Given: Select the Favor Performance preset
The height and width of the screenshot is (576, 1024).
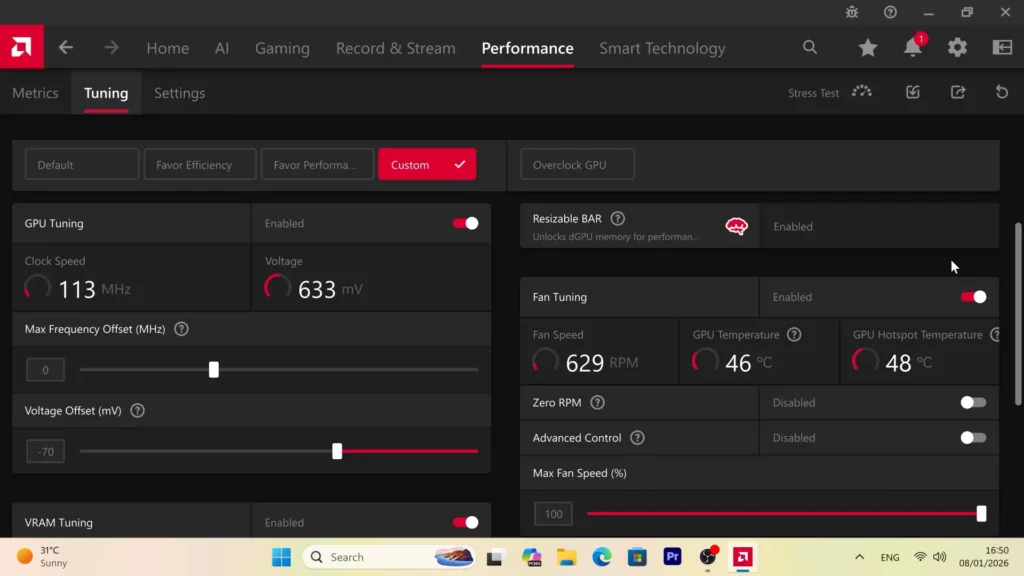Looking at the screenshot, I should tap(317, 165).
